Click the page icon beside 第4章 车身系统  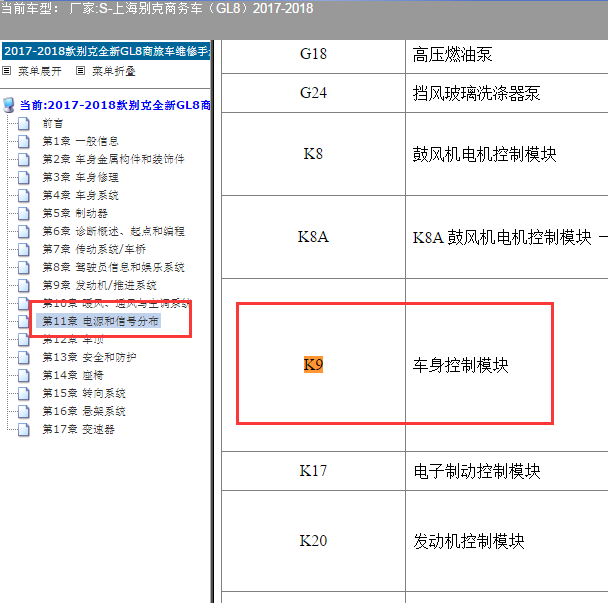coord(24,195)
